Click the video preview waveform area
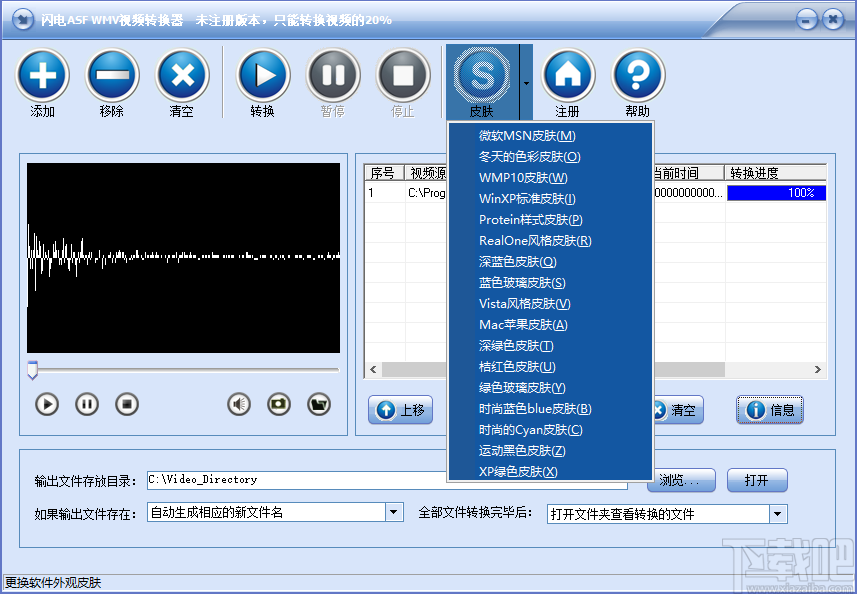This screenshot has height=594, width=857. click(184, 258)
